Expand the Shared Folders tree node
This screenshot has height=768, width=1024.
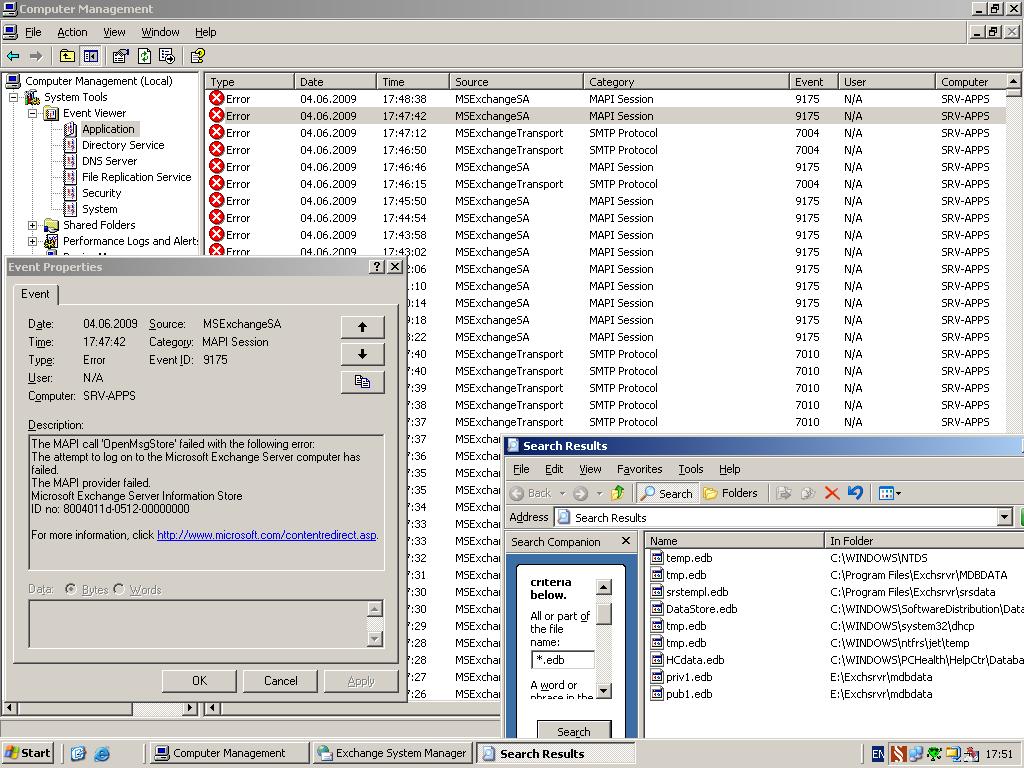(x=32, y=225)
